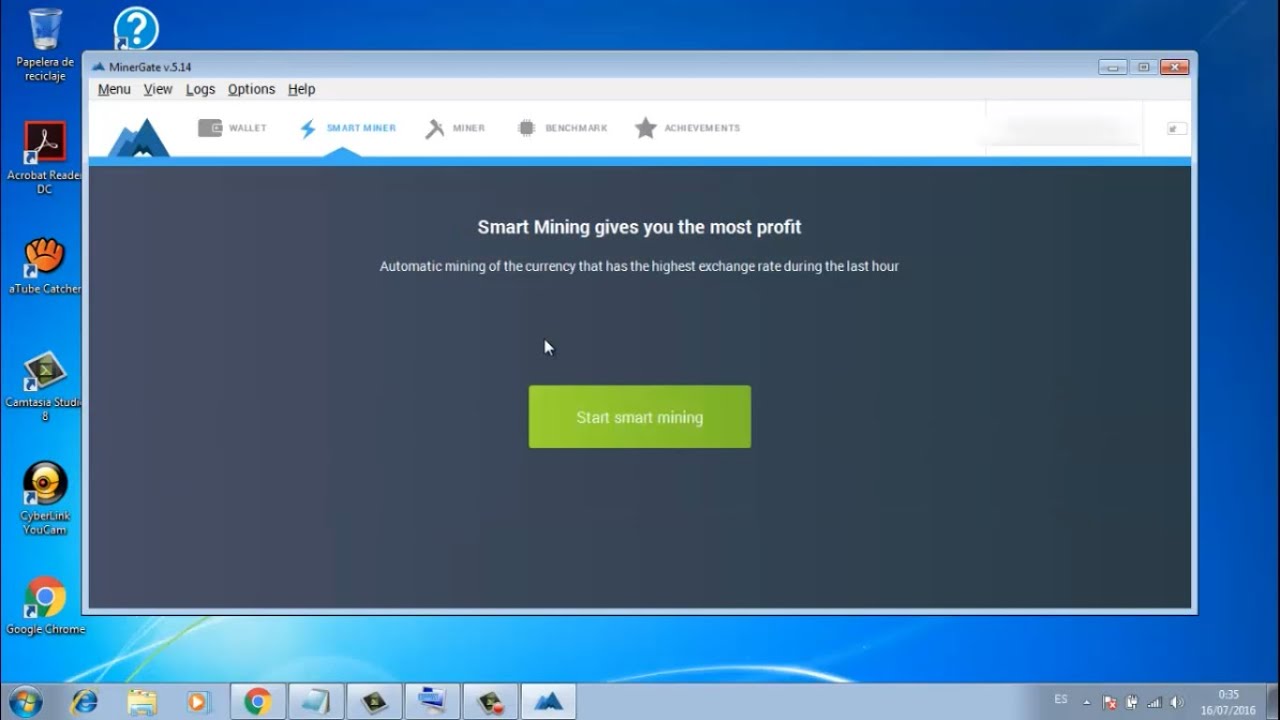Open the Achievements tab
Viewport: 1280px width, 720px height.
coord(688,128)
